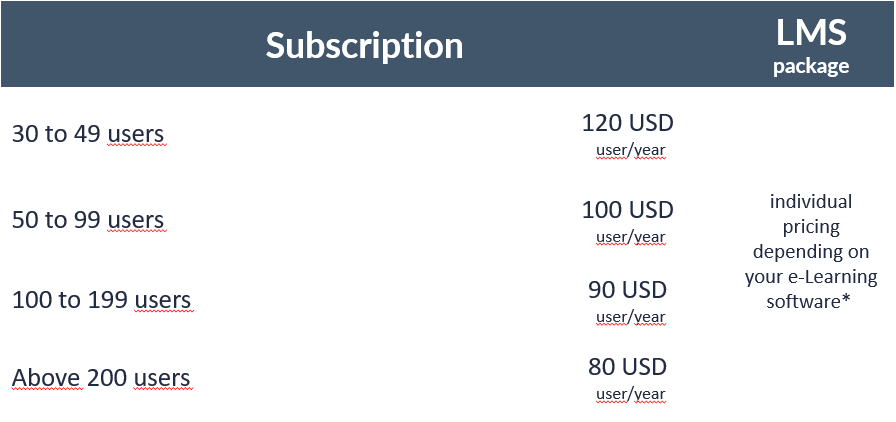
Task: Click user/year under 120 USD
Action: 631,150
